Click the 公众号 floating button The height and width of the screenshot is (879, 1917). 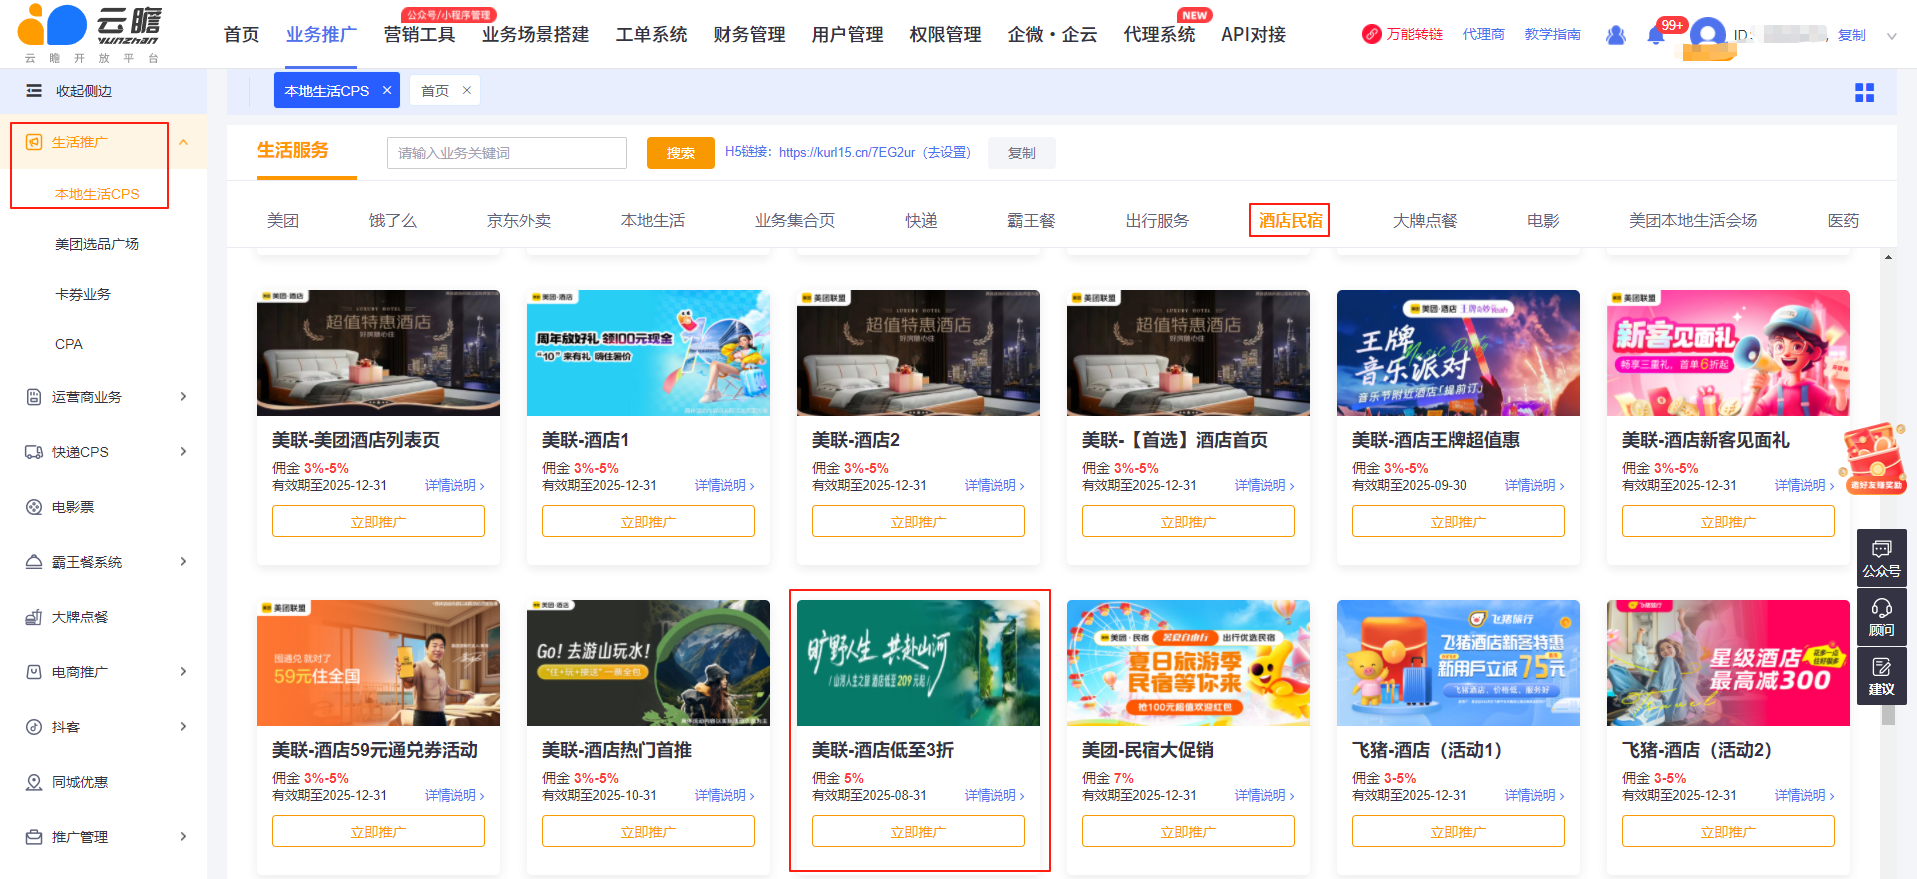click(x=1882, y=558)
